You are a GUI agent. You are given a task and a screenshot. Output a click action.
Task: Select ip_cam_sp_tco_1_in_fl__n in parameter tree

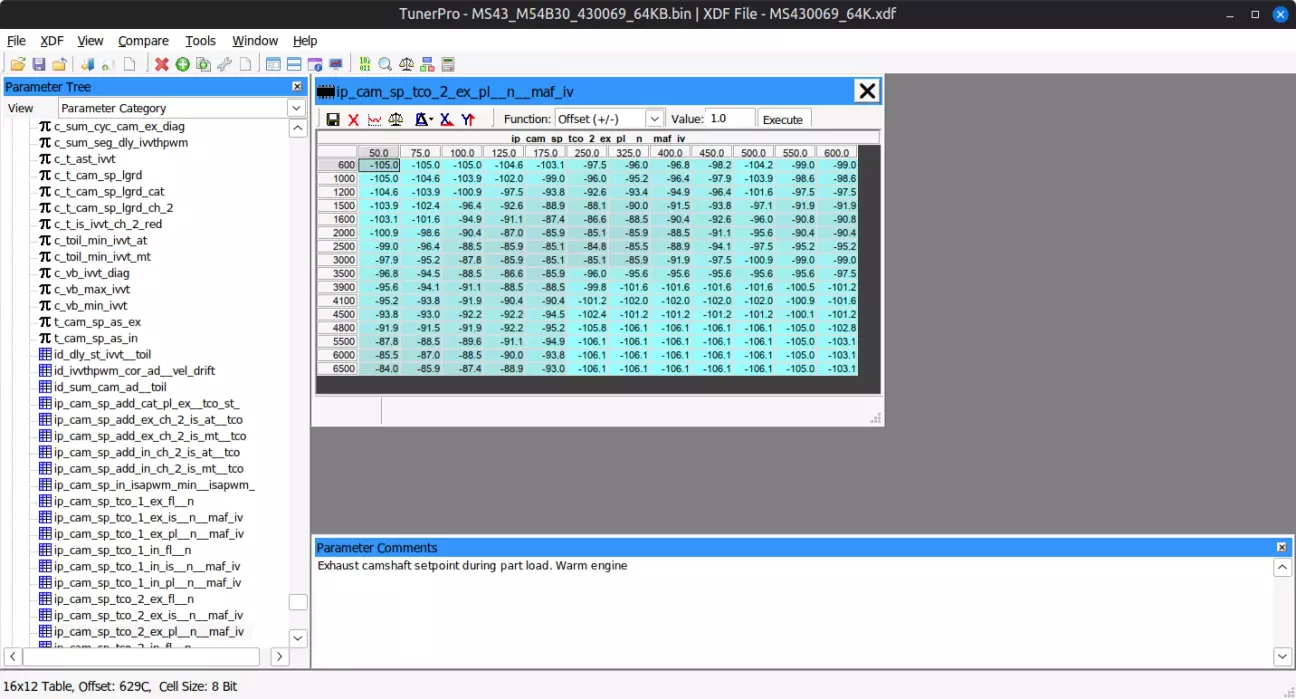(x=122, y=550)
